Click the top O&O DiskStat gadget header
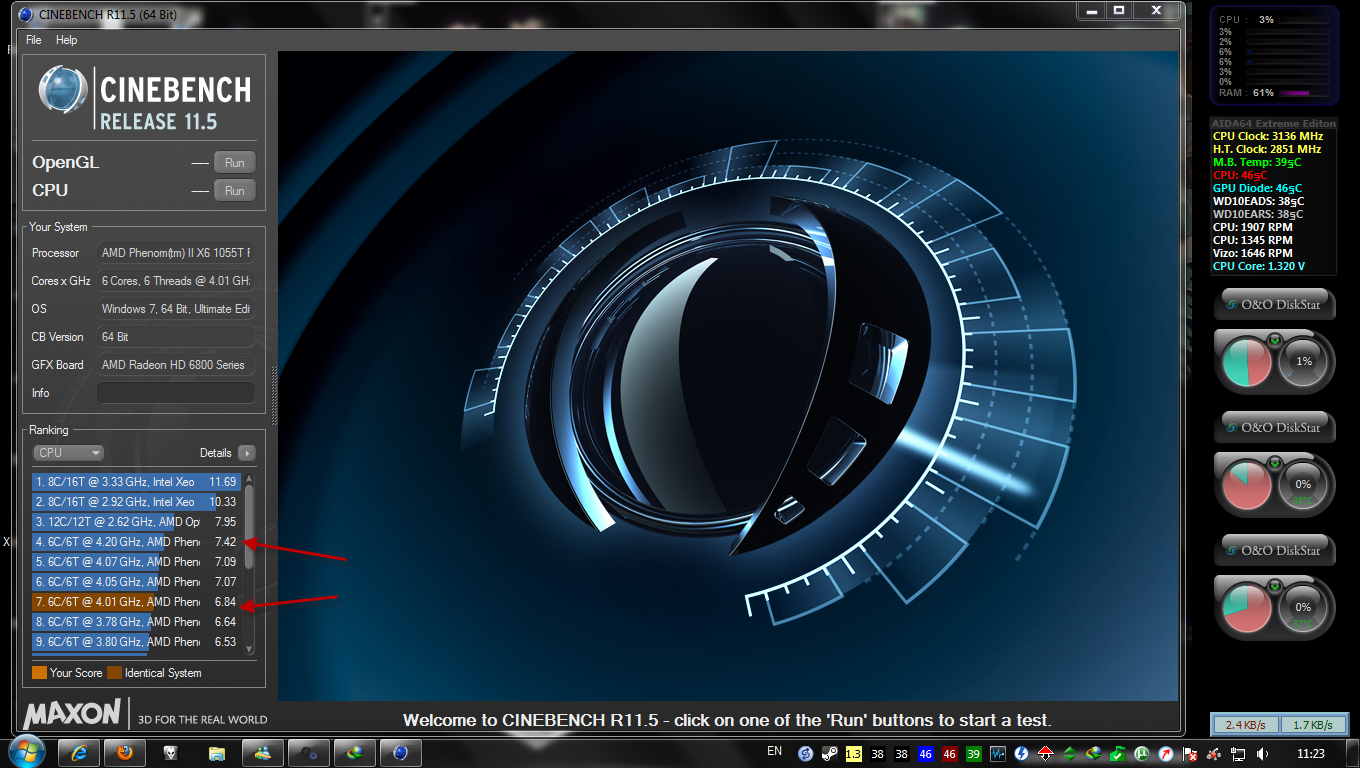 point(1275,304)
